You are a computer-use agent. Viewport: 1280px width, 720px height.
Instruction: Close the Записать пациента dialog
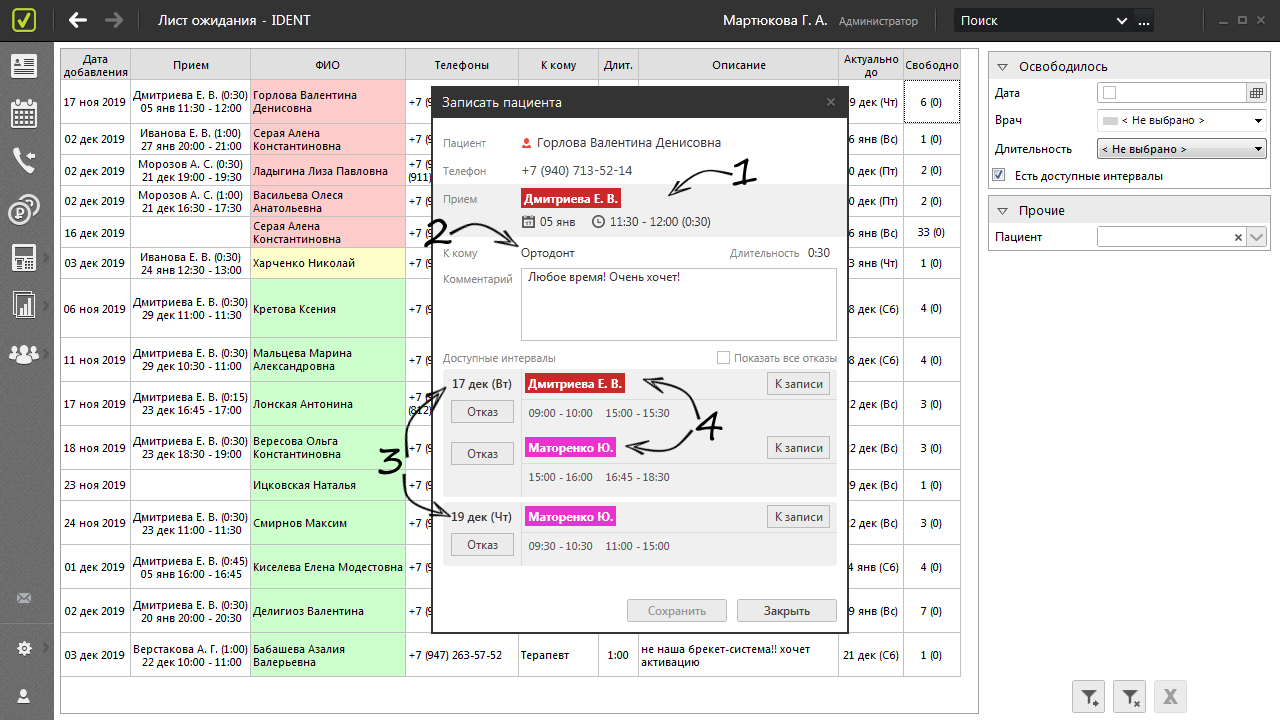[831, 102]
